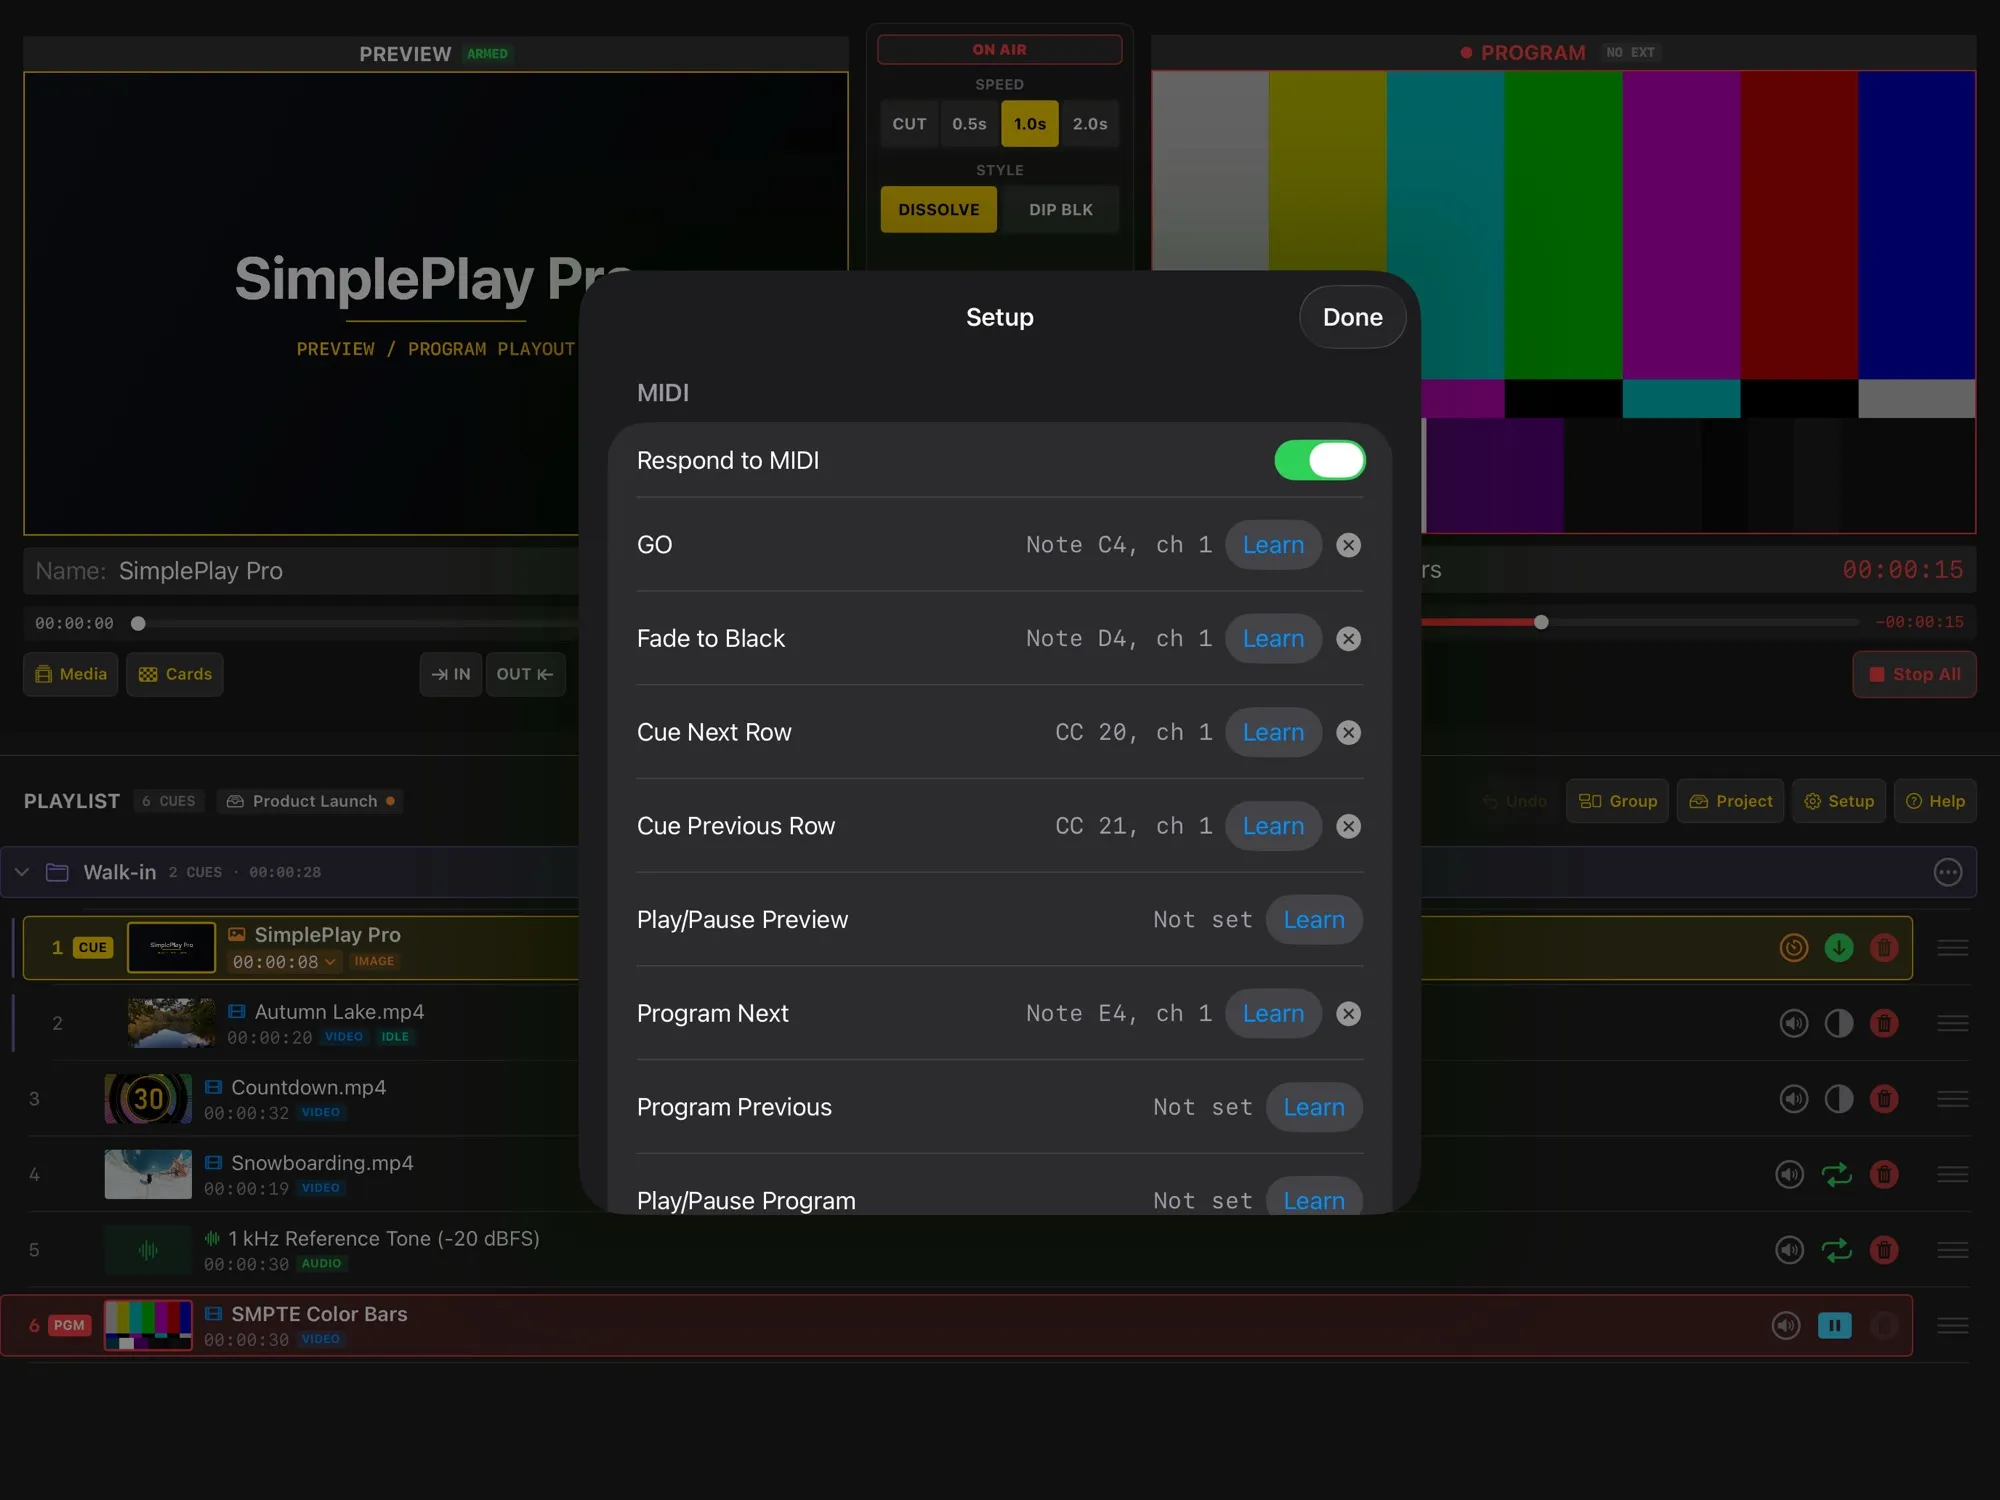
Task: Close Setup with the Done button
Action: tap(1352, 317)
